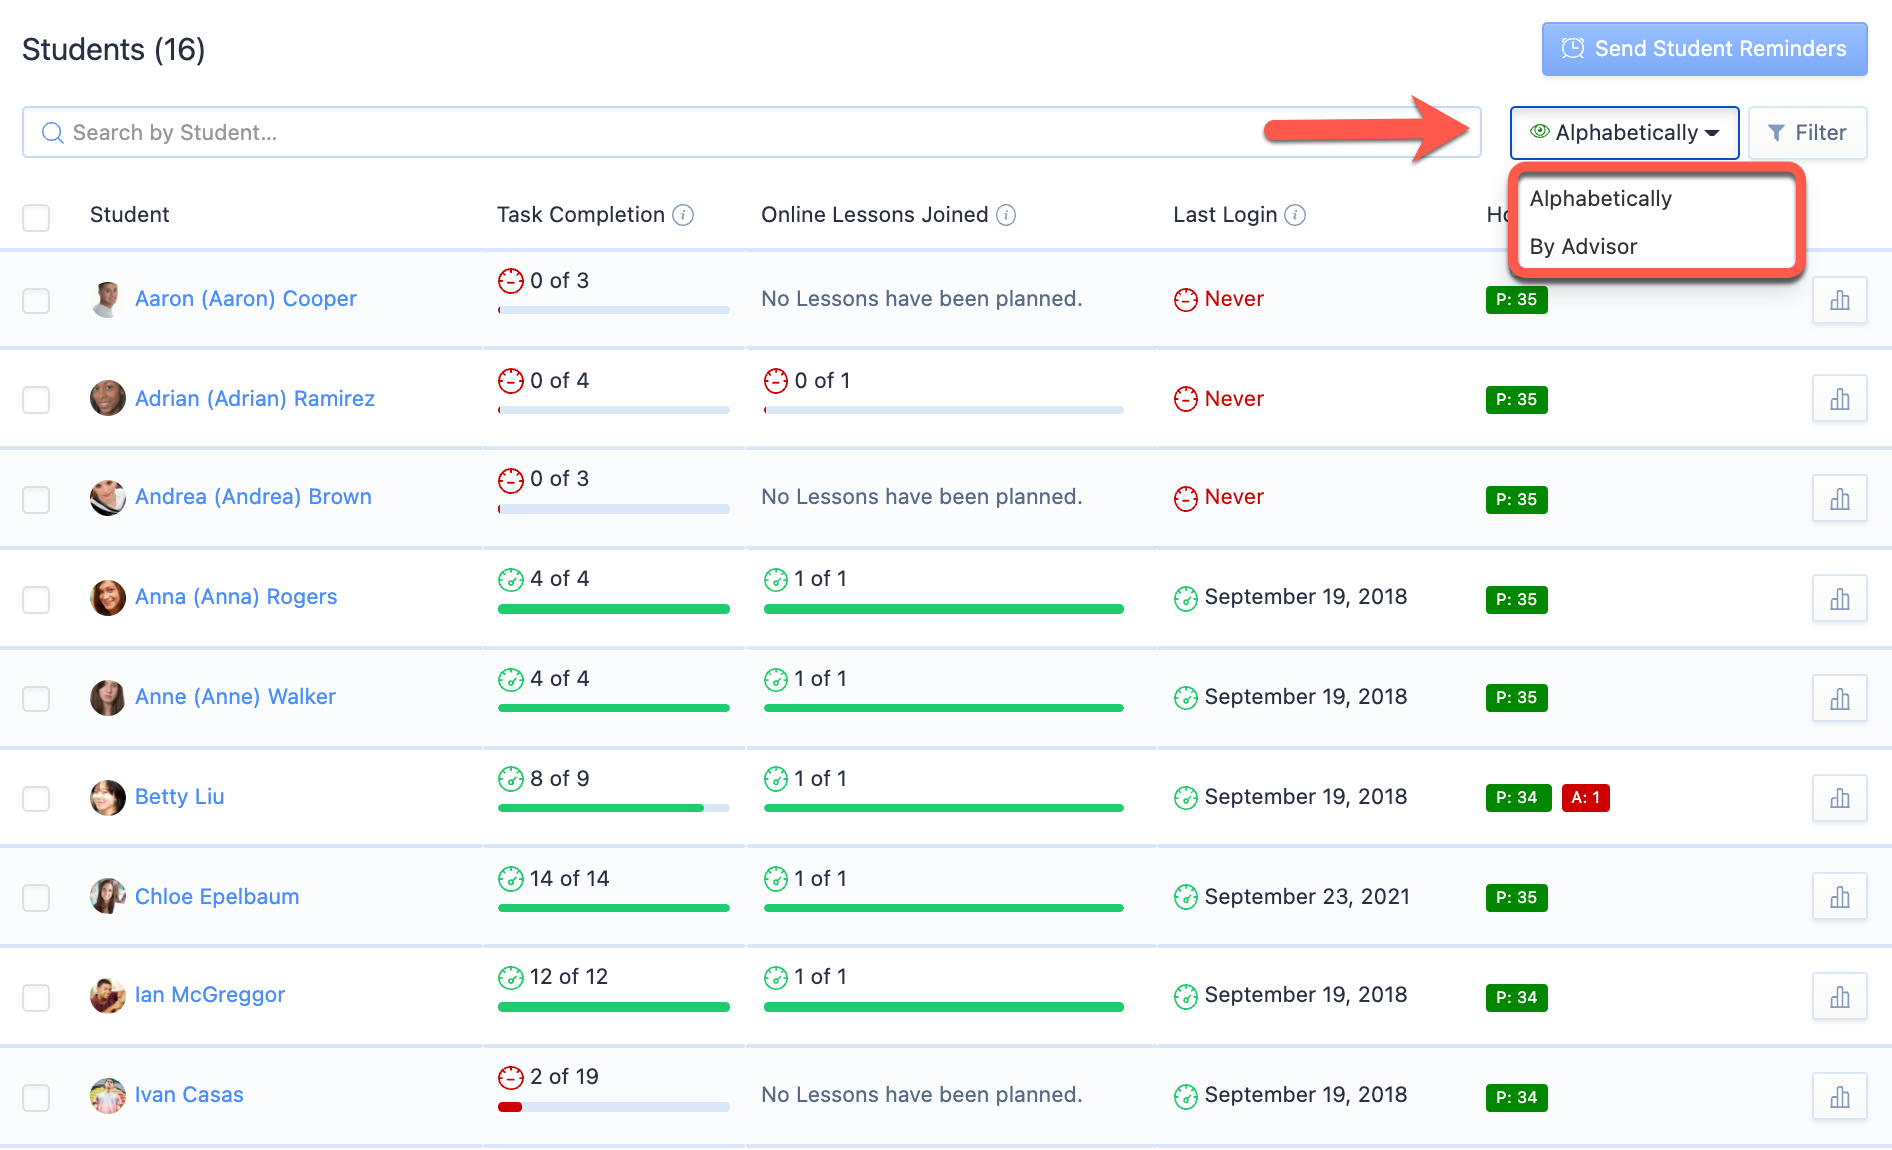
Task: Click the red A: 1 badge for Betty Liu
Action: (1585, 798)
